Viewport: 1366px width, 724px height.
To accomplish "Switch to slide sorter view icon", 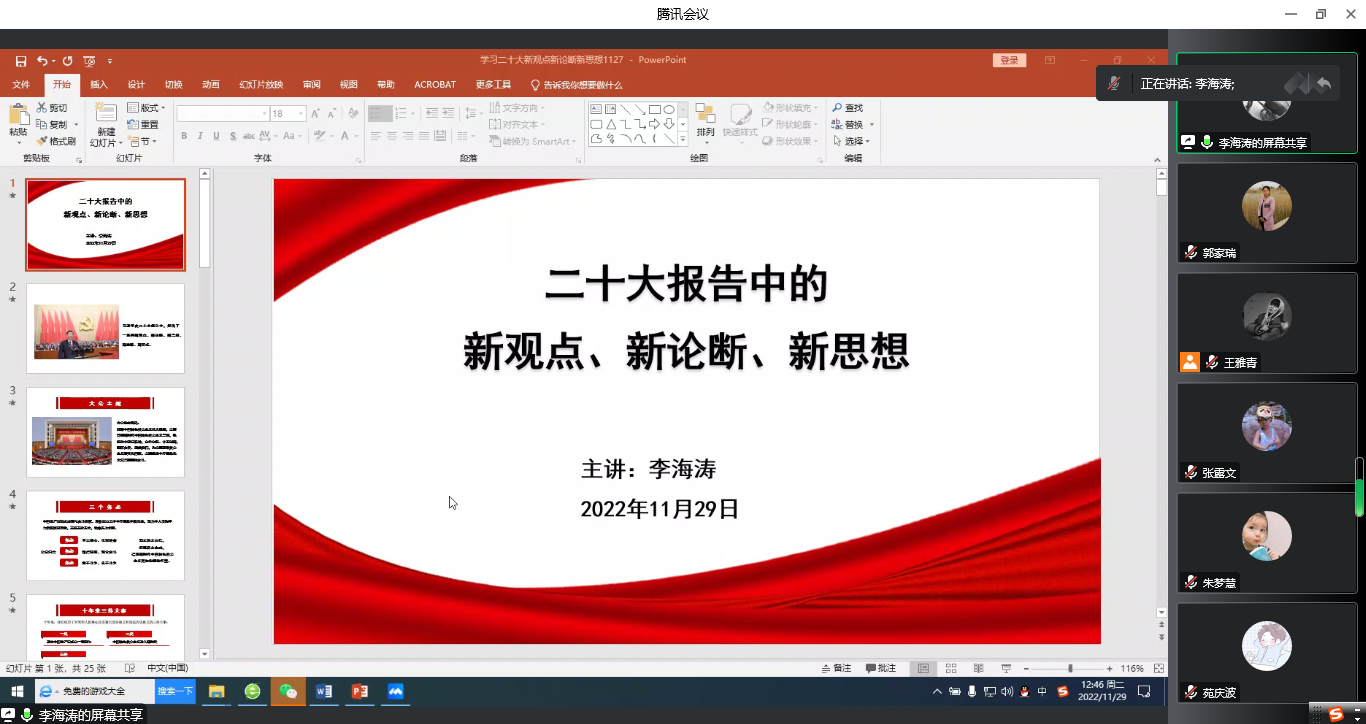I will pos(950,668).
